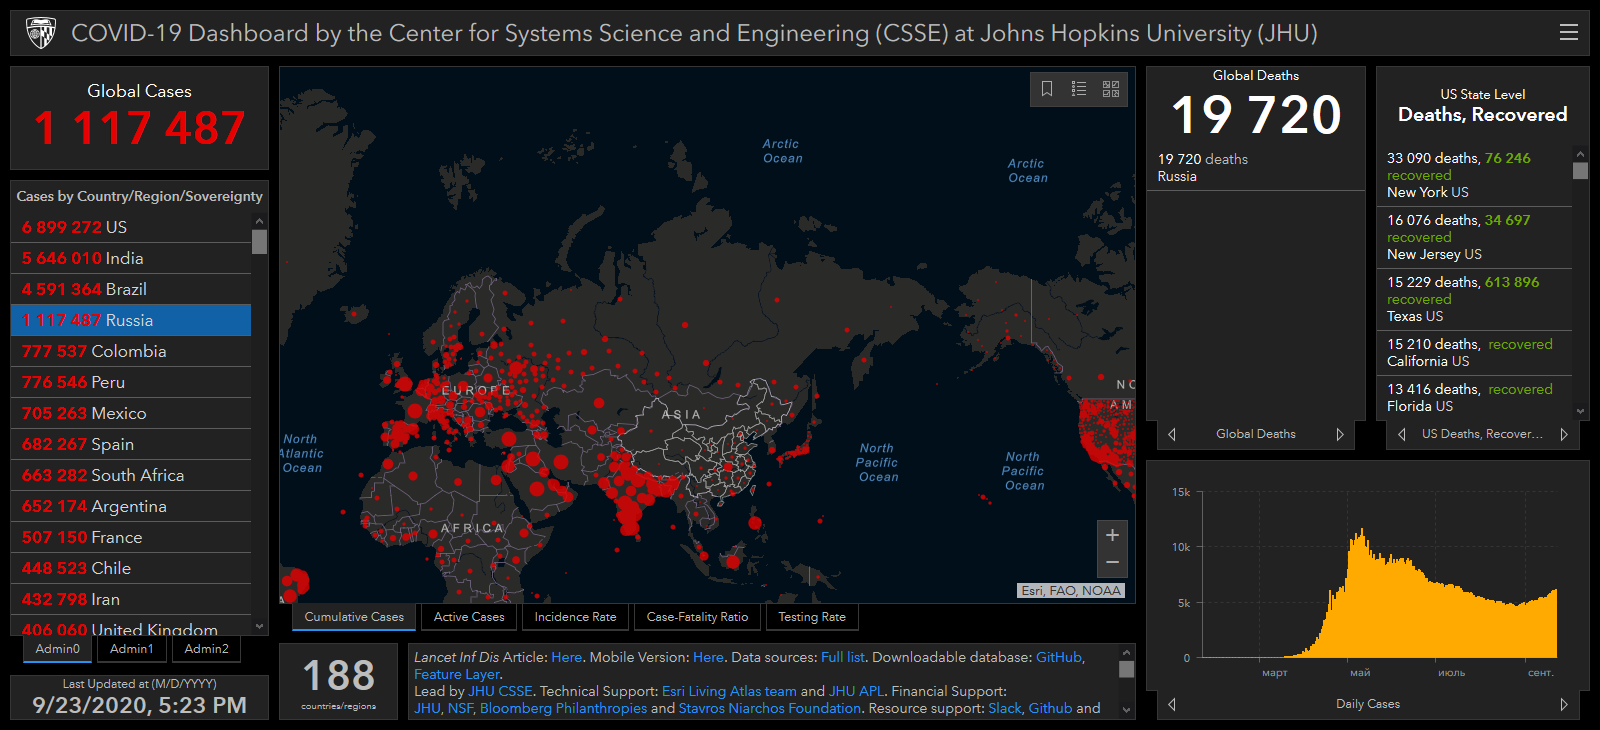Select South Africa in the country list
Screen dimensions: 1600x730
click(x=131, y=475)
